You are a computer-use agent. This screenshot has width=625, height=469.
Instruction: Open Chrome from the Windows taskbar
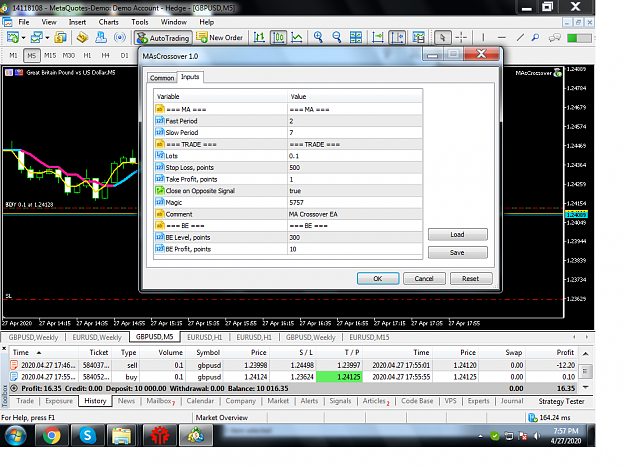pos(51,436)
